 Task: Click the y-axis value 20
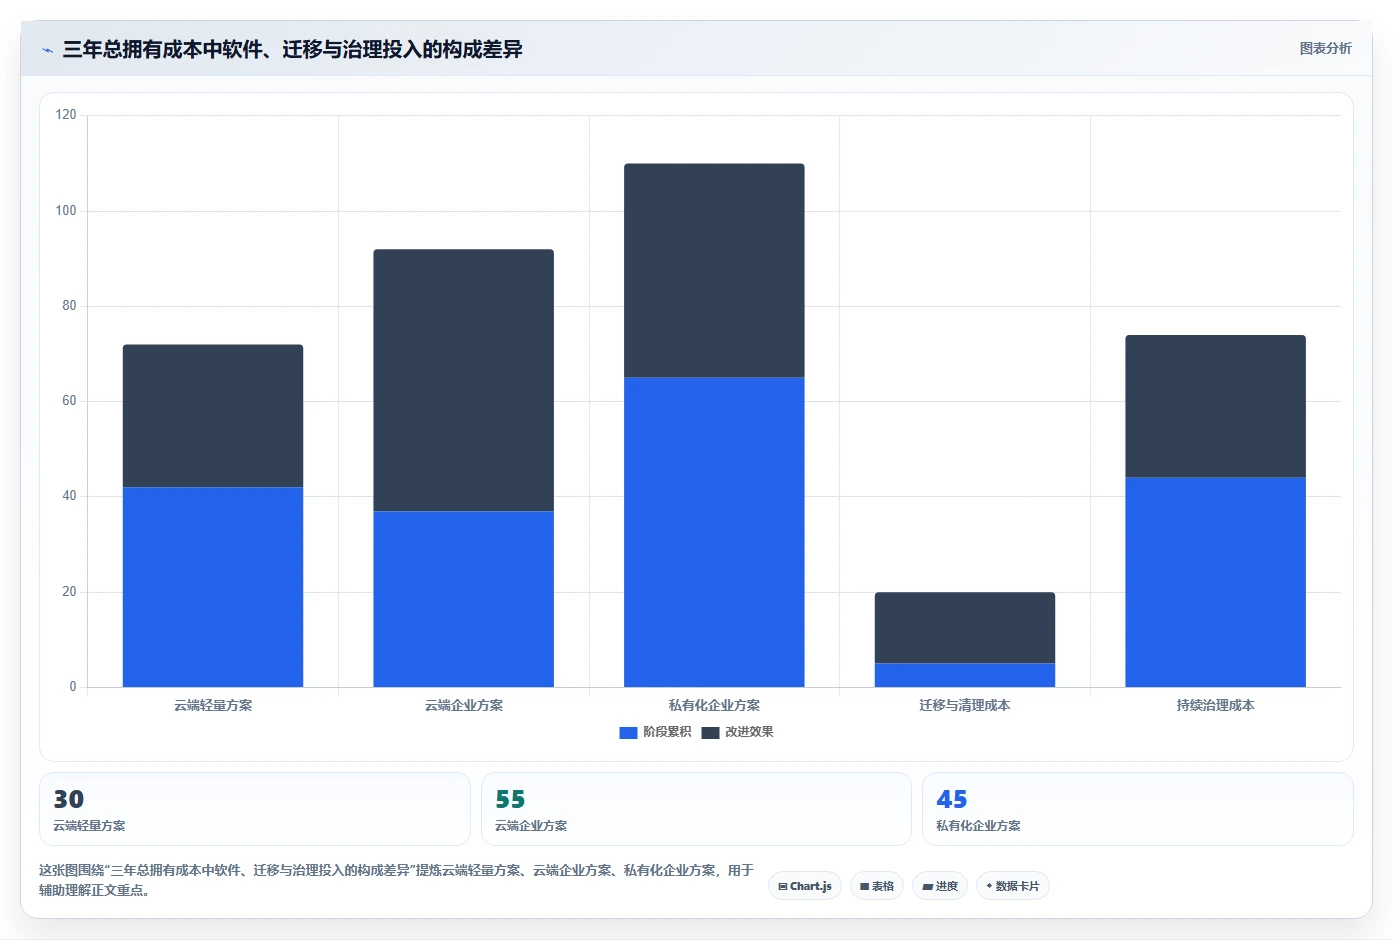[x=69, y=592]
